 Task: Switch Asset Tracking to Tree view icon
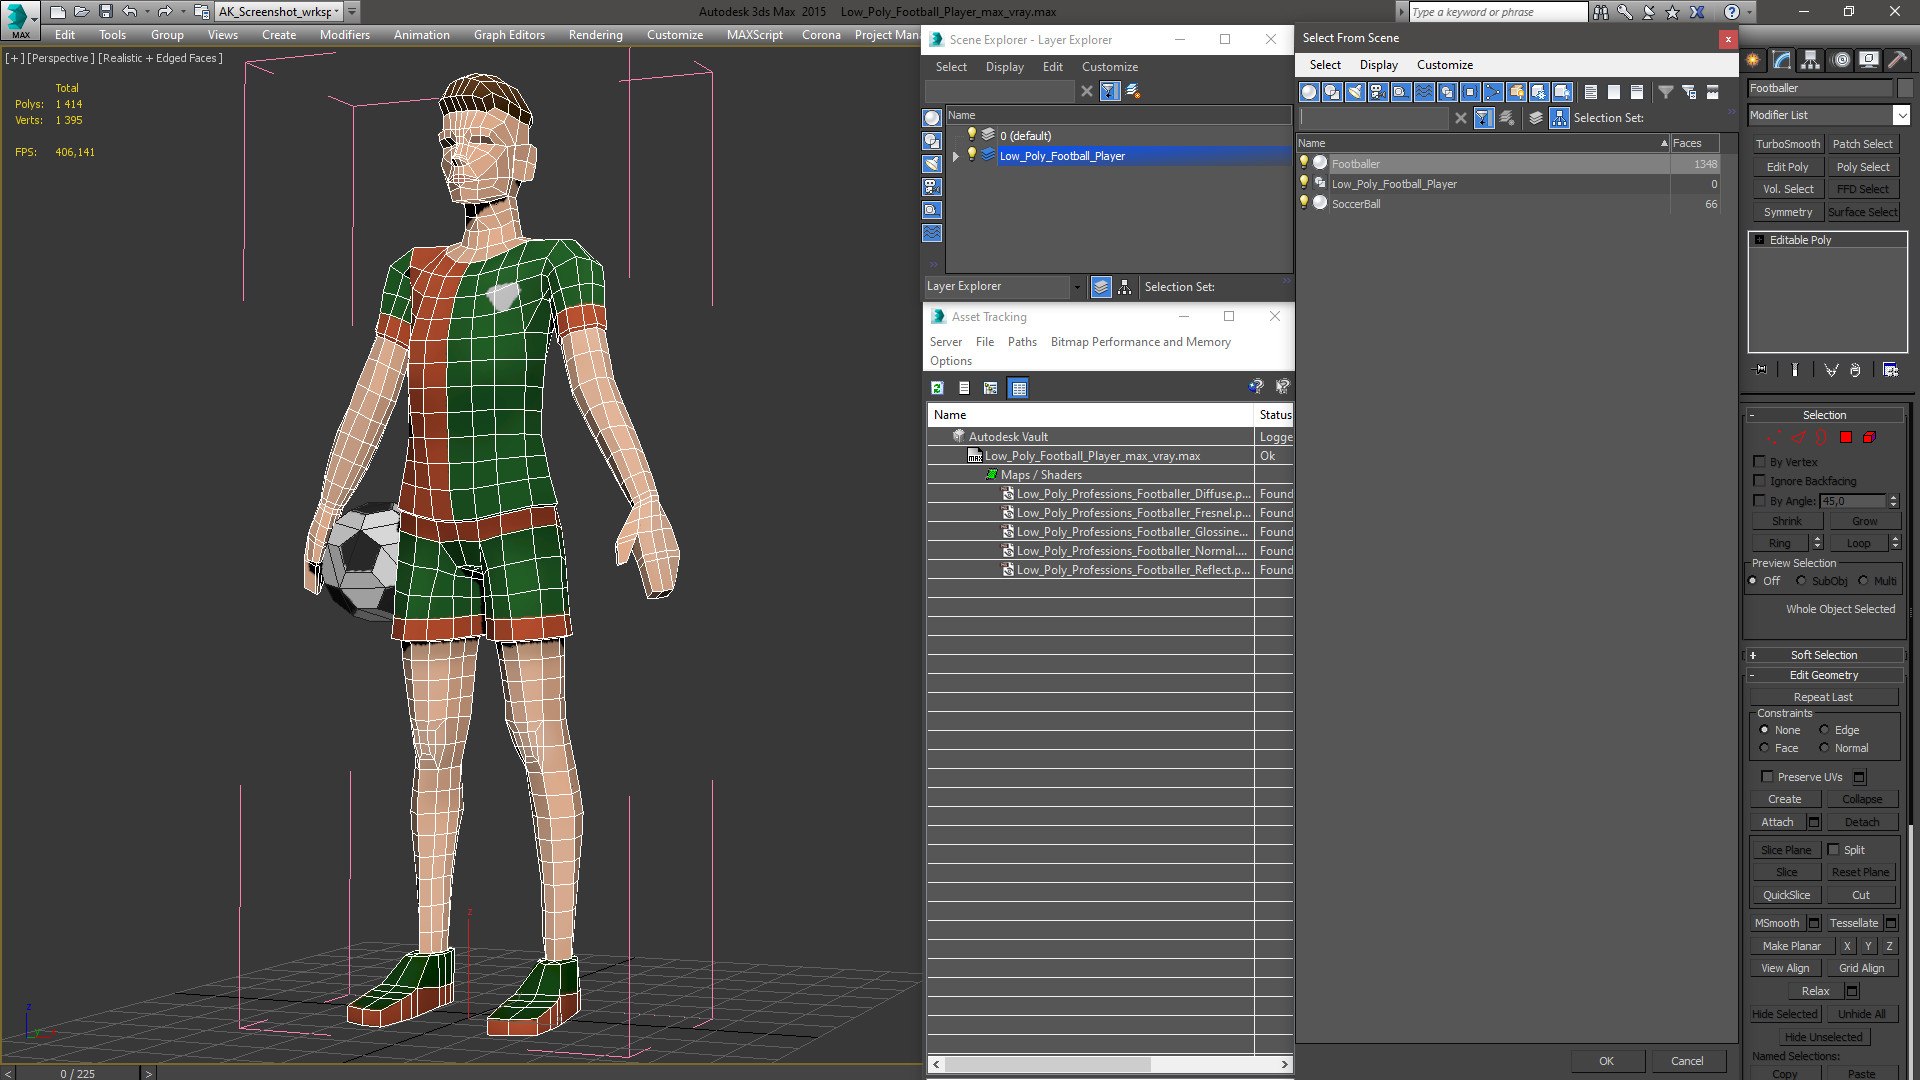click(x=991, y=388)
